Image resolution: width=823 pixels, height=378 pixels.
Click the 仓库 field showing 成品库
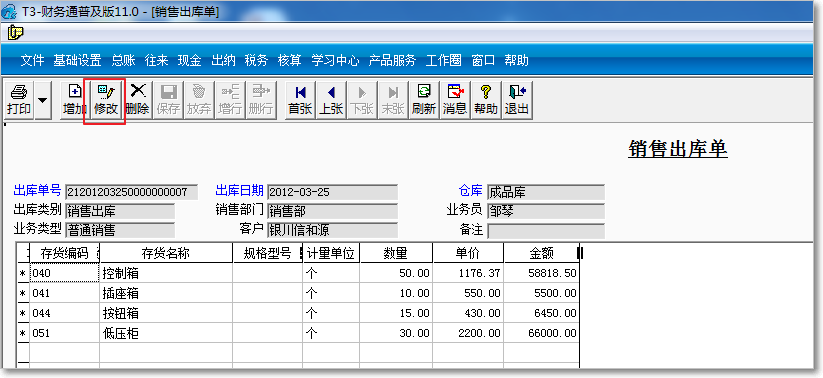click(546, 192)
